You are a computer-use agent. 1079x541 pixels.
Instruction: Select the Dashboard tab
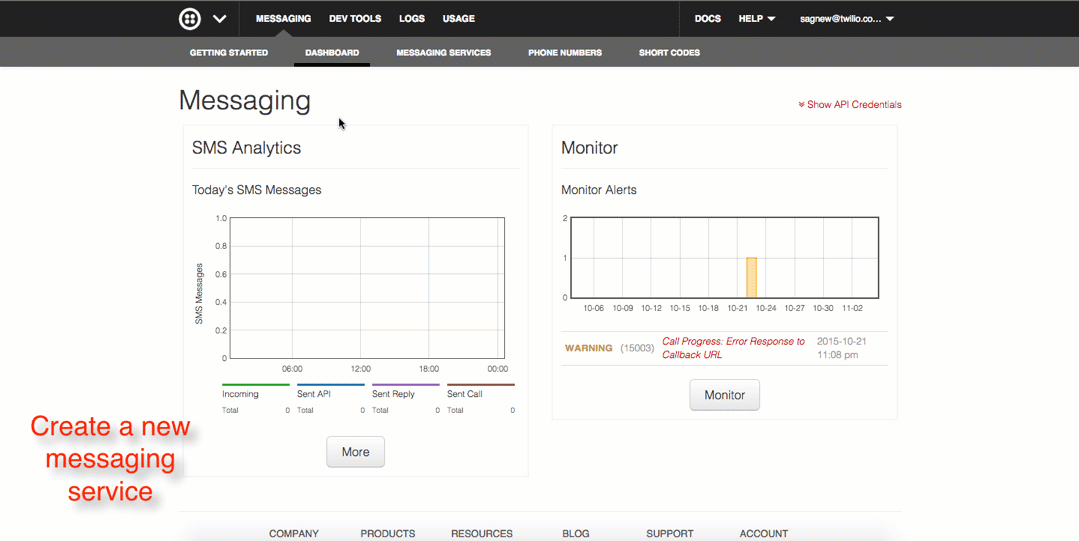332,52
